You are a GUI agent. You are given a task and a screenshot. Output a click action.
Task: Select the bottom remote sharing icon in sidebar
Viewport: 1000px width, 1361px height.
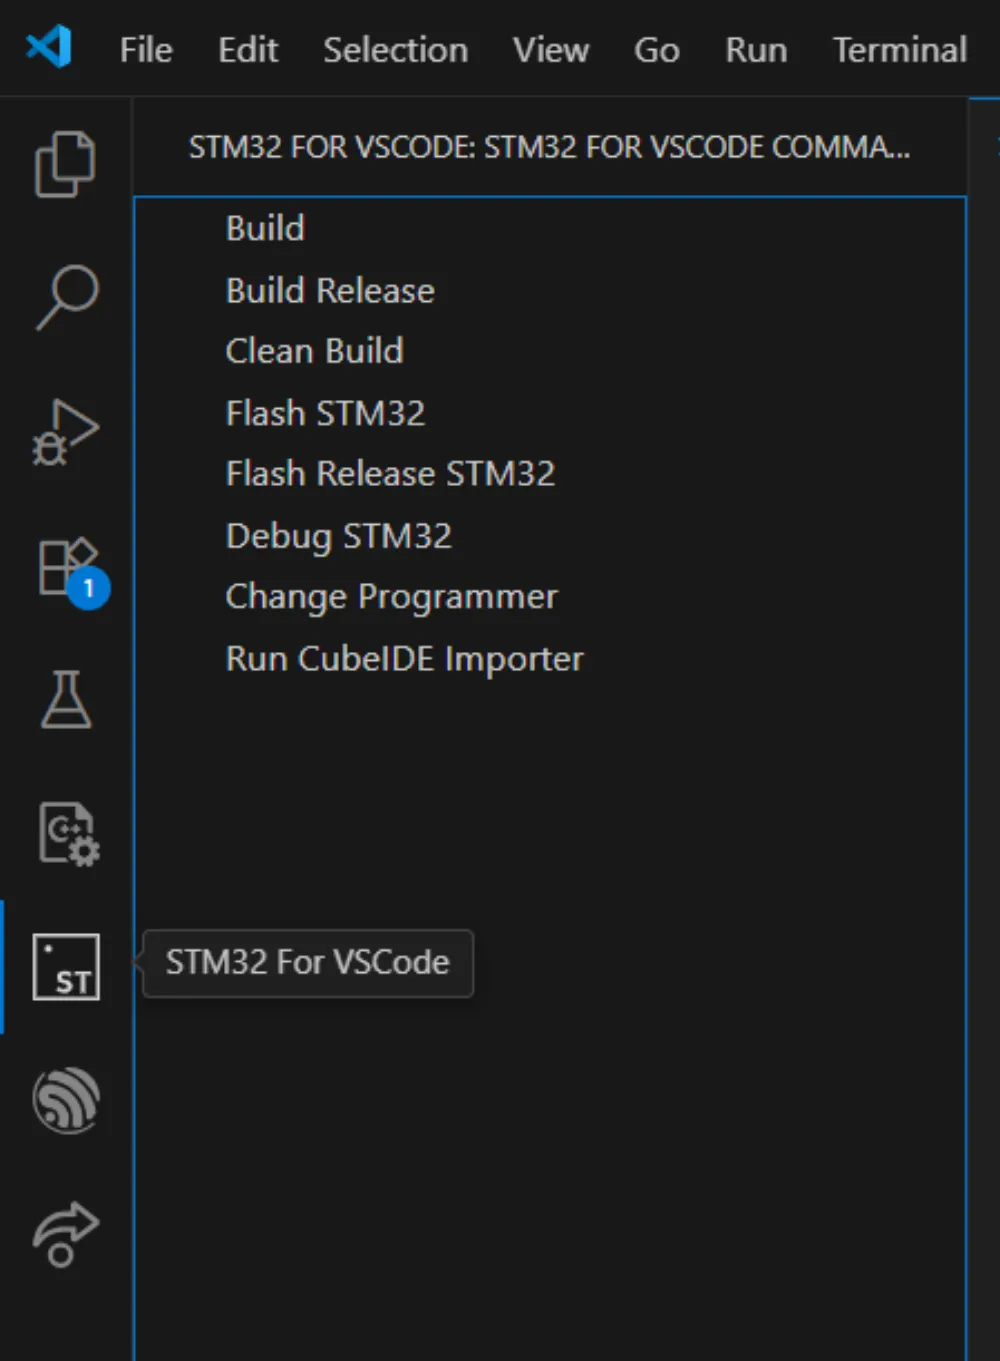[65, 1233]
